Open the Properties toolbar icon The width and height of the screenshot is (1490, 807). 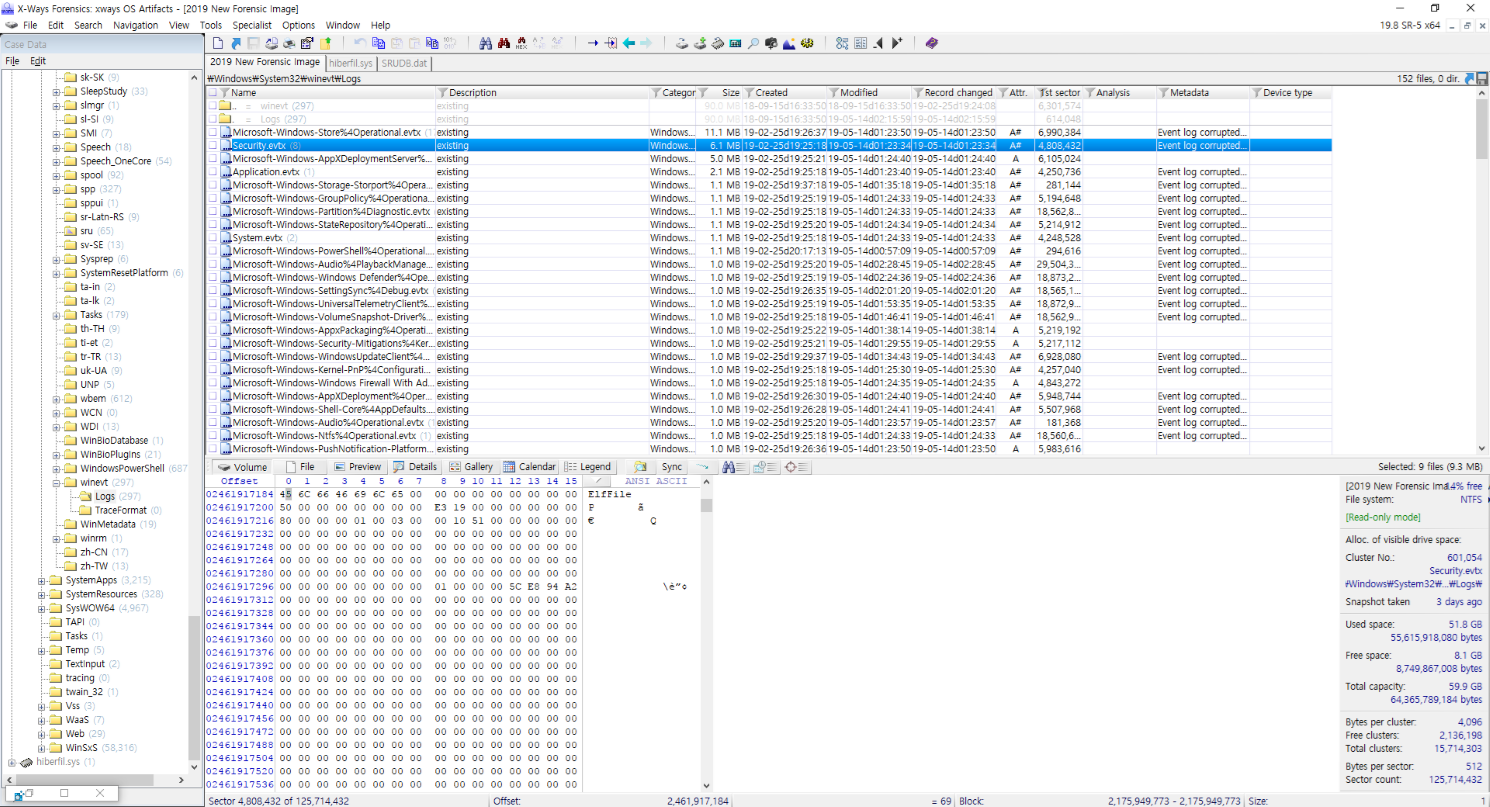coord(307,43)
